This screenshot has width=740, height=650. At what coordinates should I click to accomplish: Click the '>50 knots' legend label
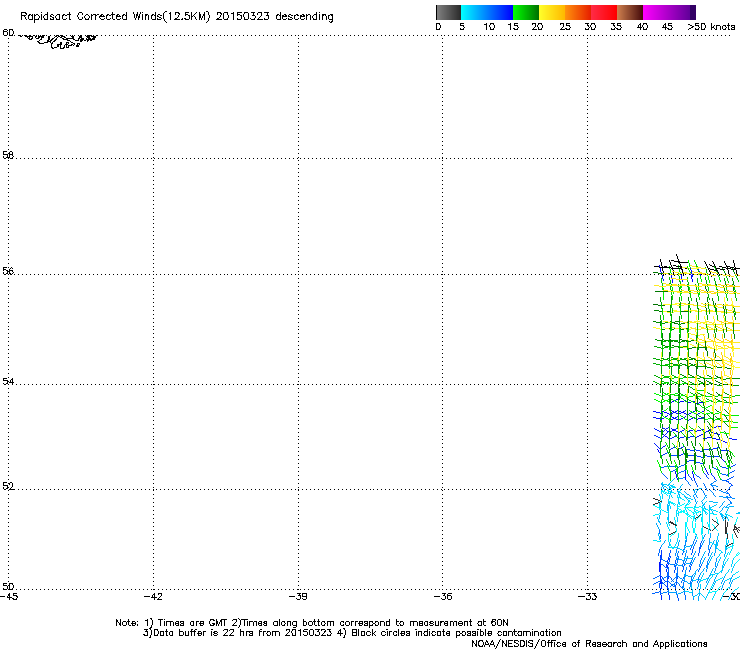[x=711, y=27]
